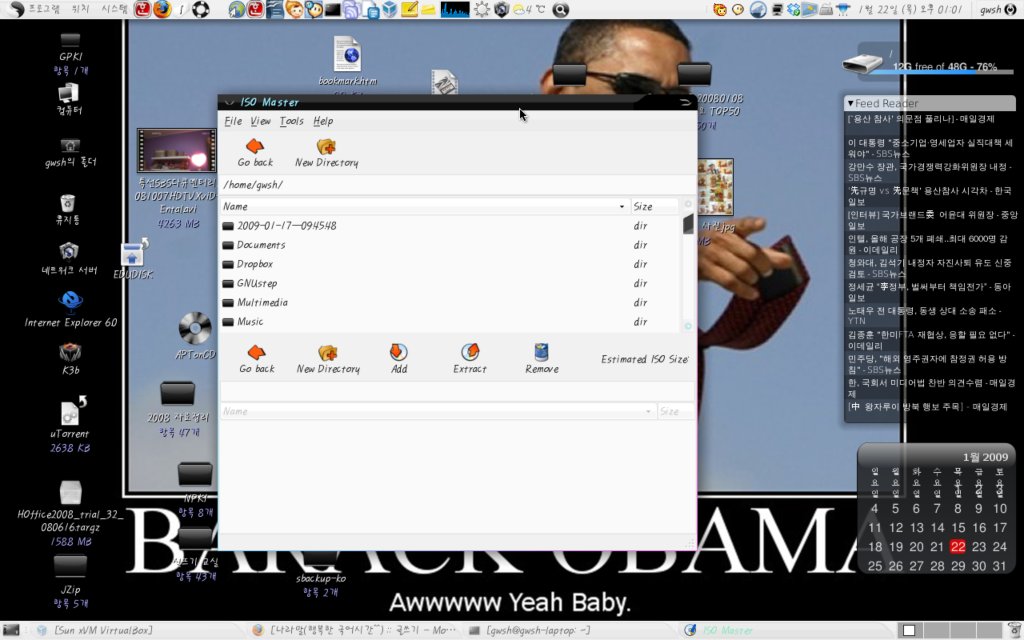Click the upper Go back arrow icon
1024x640 pixels.
pyautogui.click(x=255, y=146)
